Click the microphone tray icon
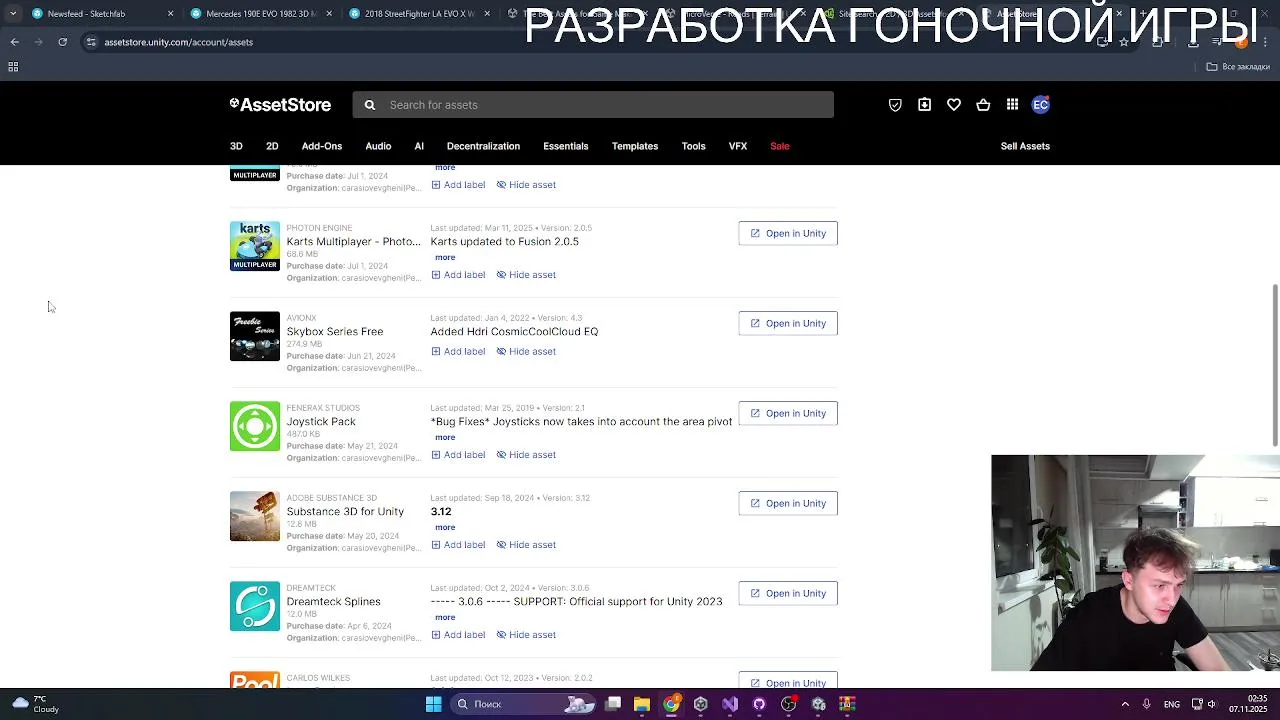This screenshot has height=720, width=1280. coord(1146,704)
